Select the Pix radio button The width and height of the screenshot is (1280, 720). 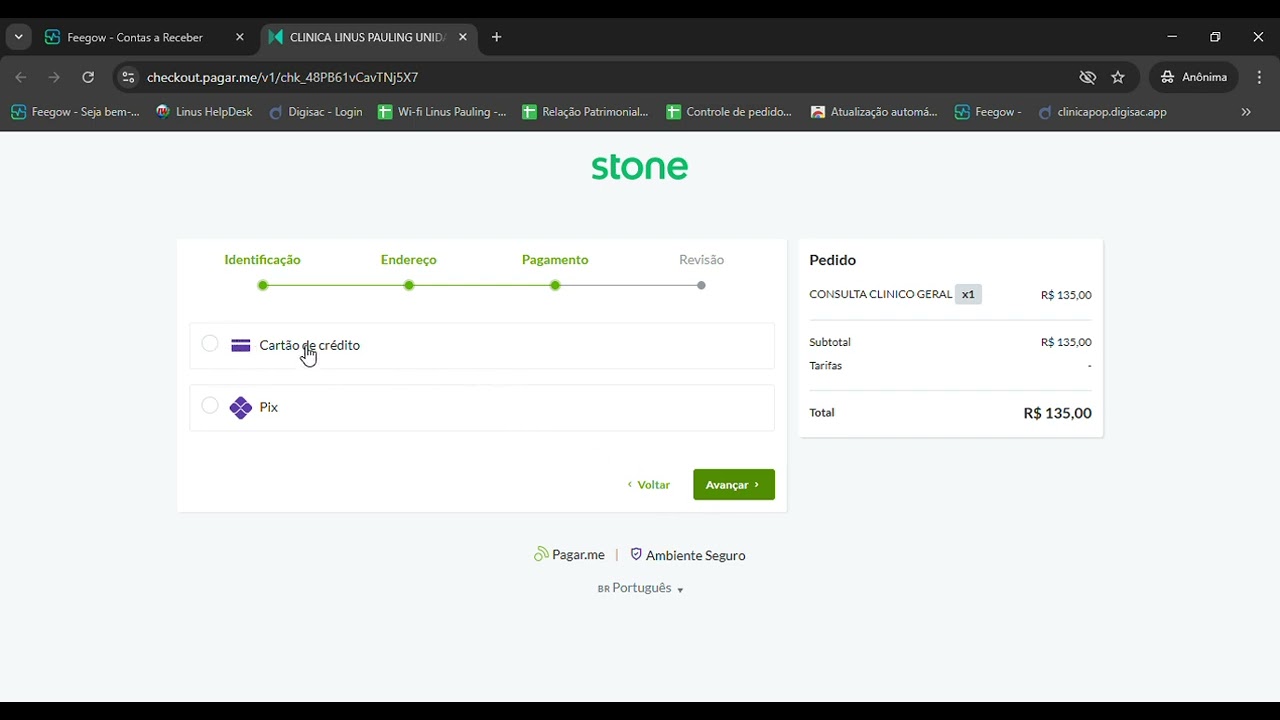210,406
